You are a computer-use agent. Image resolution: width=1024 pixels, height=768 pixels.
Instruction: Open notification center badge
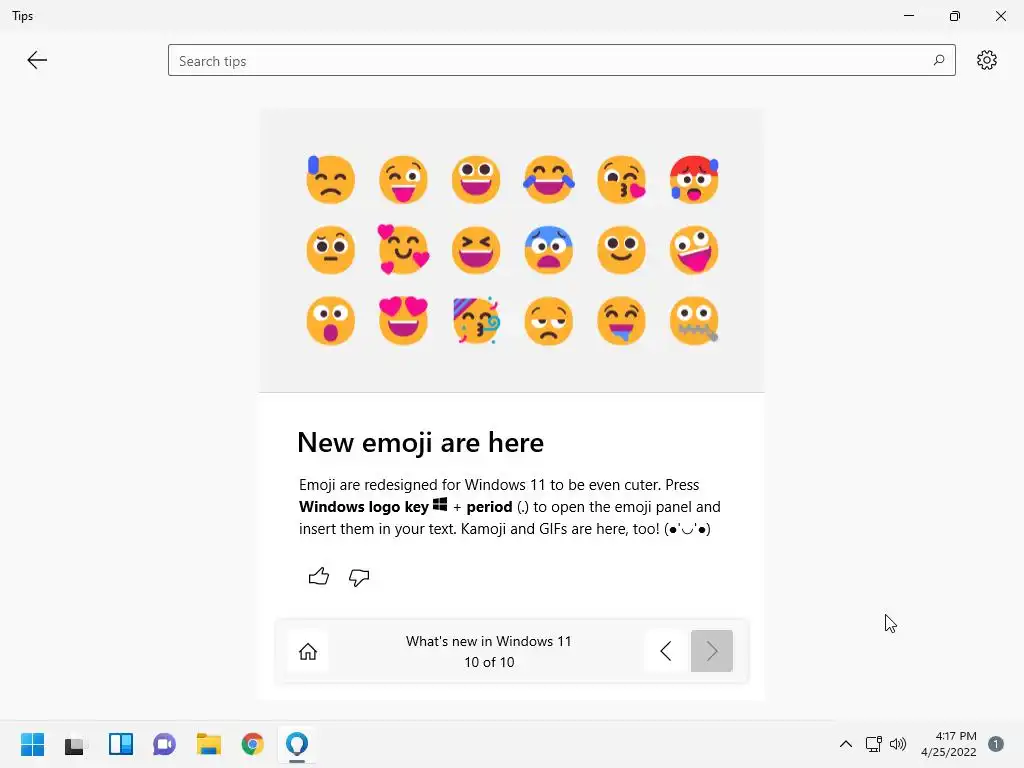pyautogui.click(x=996, y=744)
